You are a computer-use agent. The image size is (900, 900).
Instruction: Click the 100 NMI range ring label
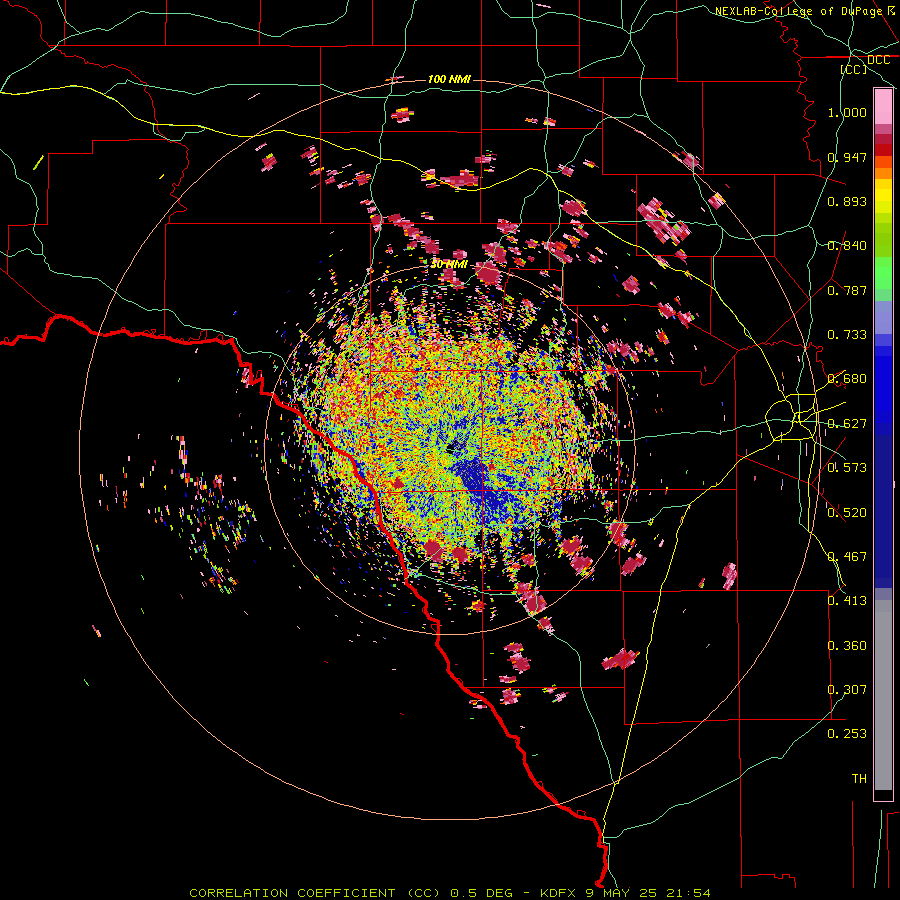pos(449,79)
